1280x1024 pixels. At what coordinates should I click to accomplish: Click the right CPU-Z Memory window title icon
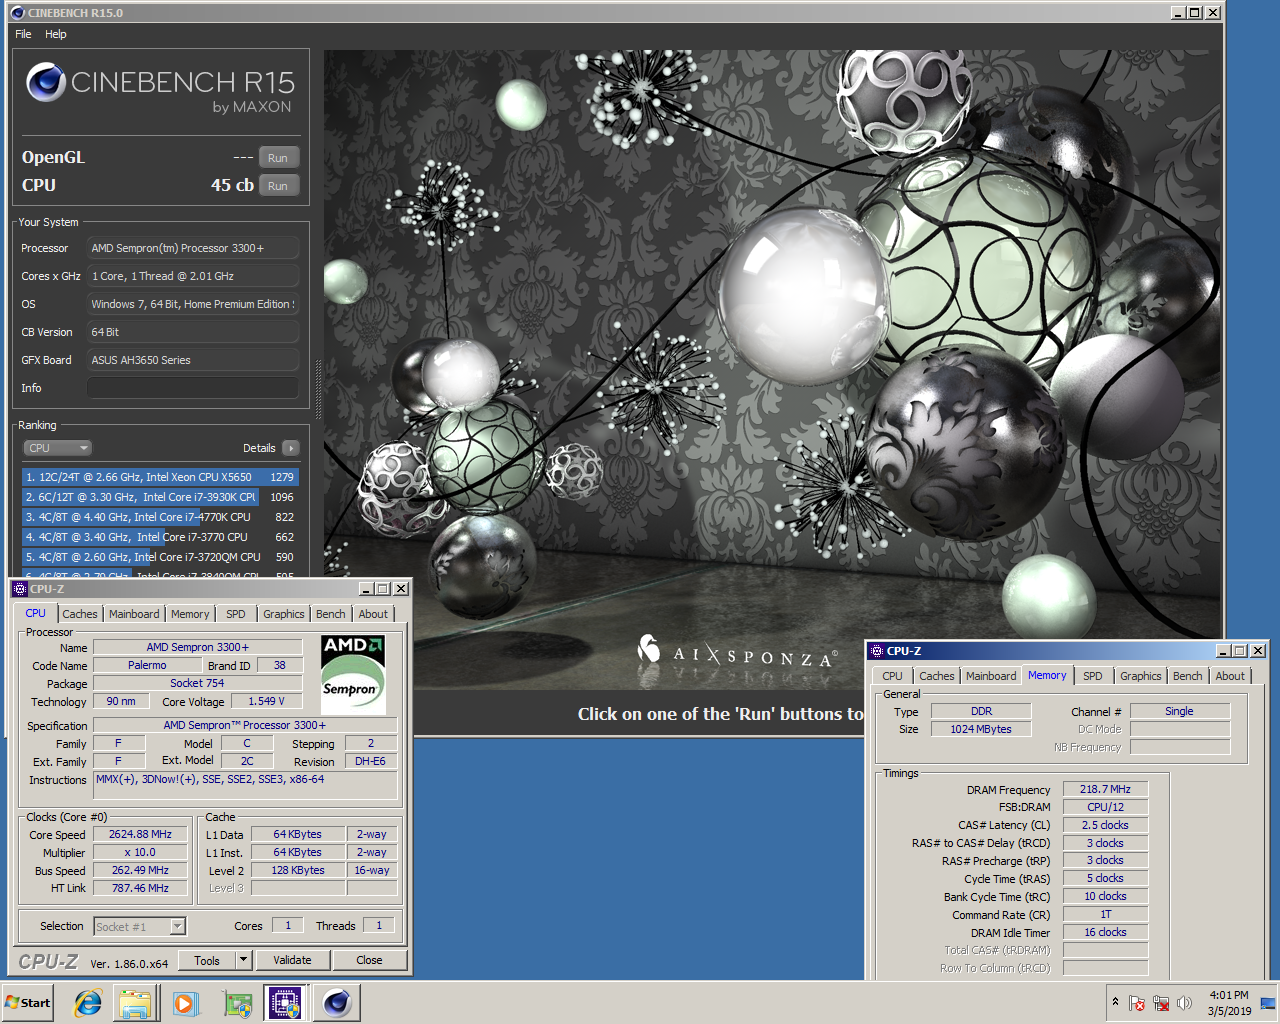pos(877,651)
